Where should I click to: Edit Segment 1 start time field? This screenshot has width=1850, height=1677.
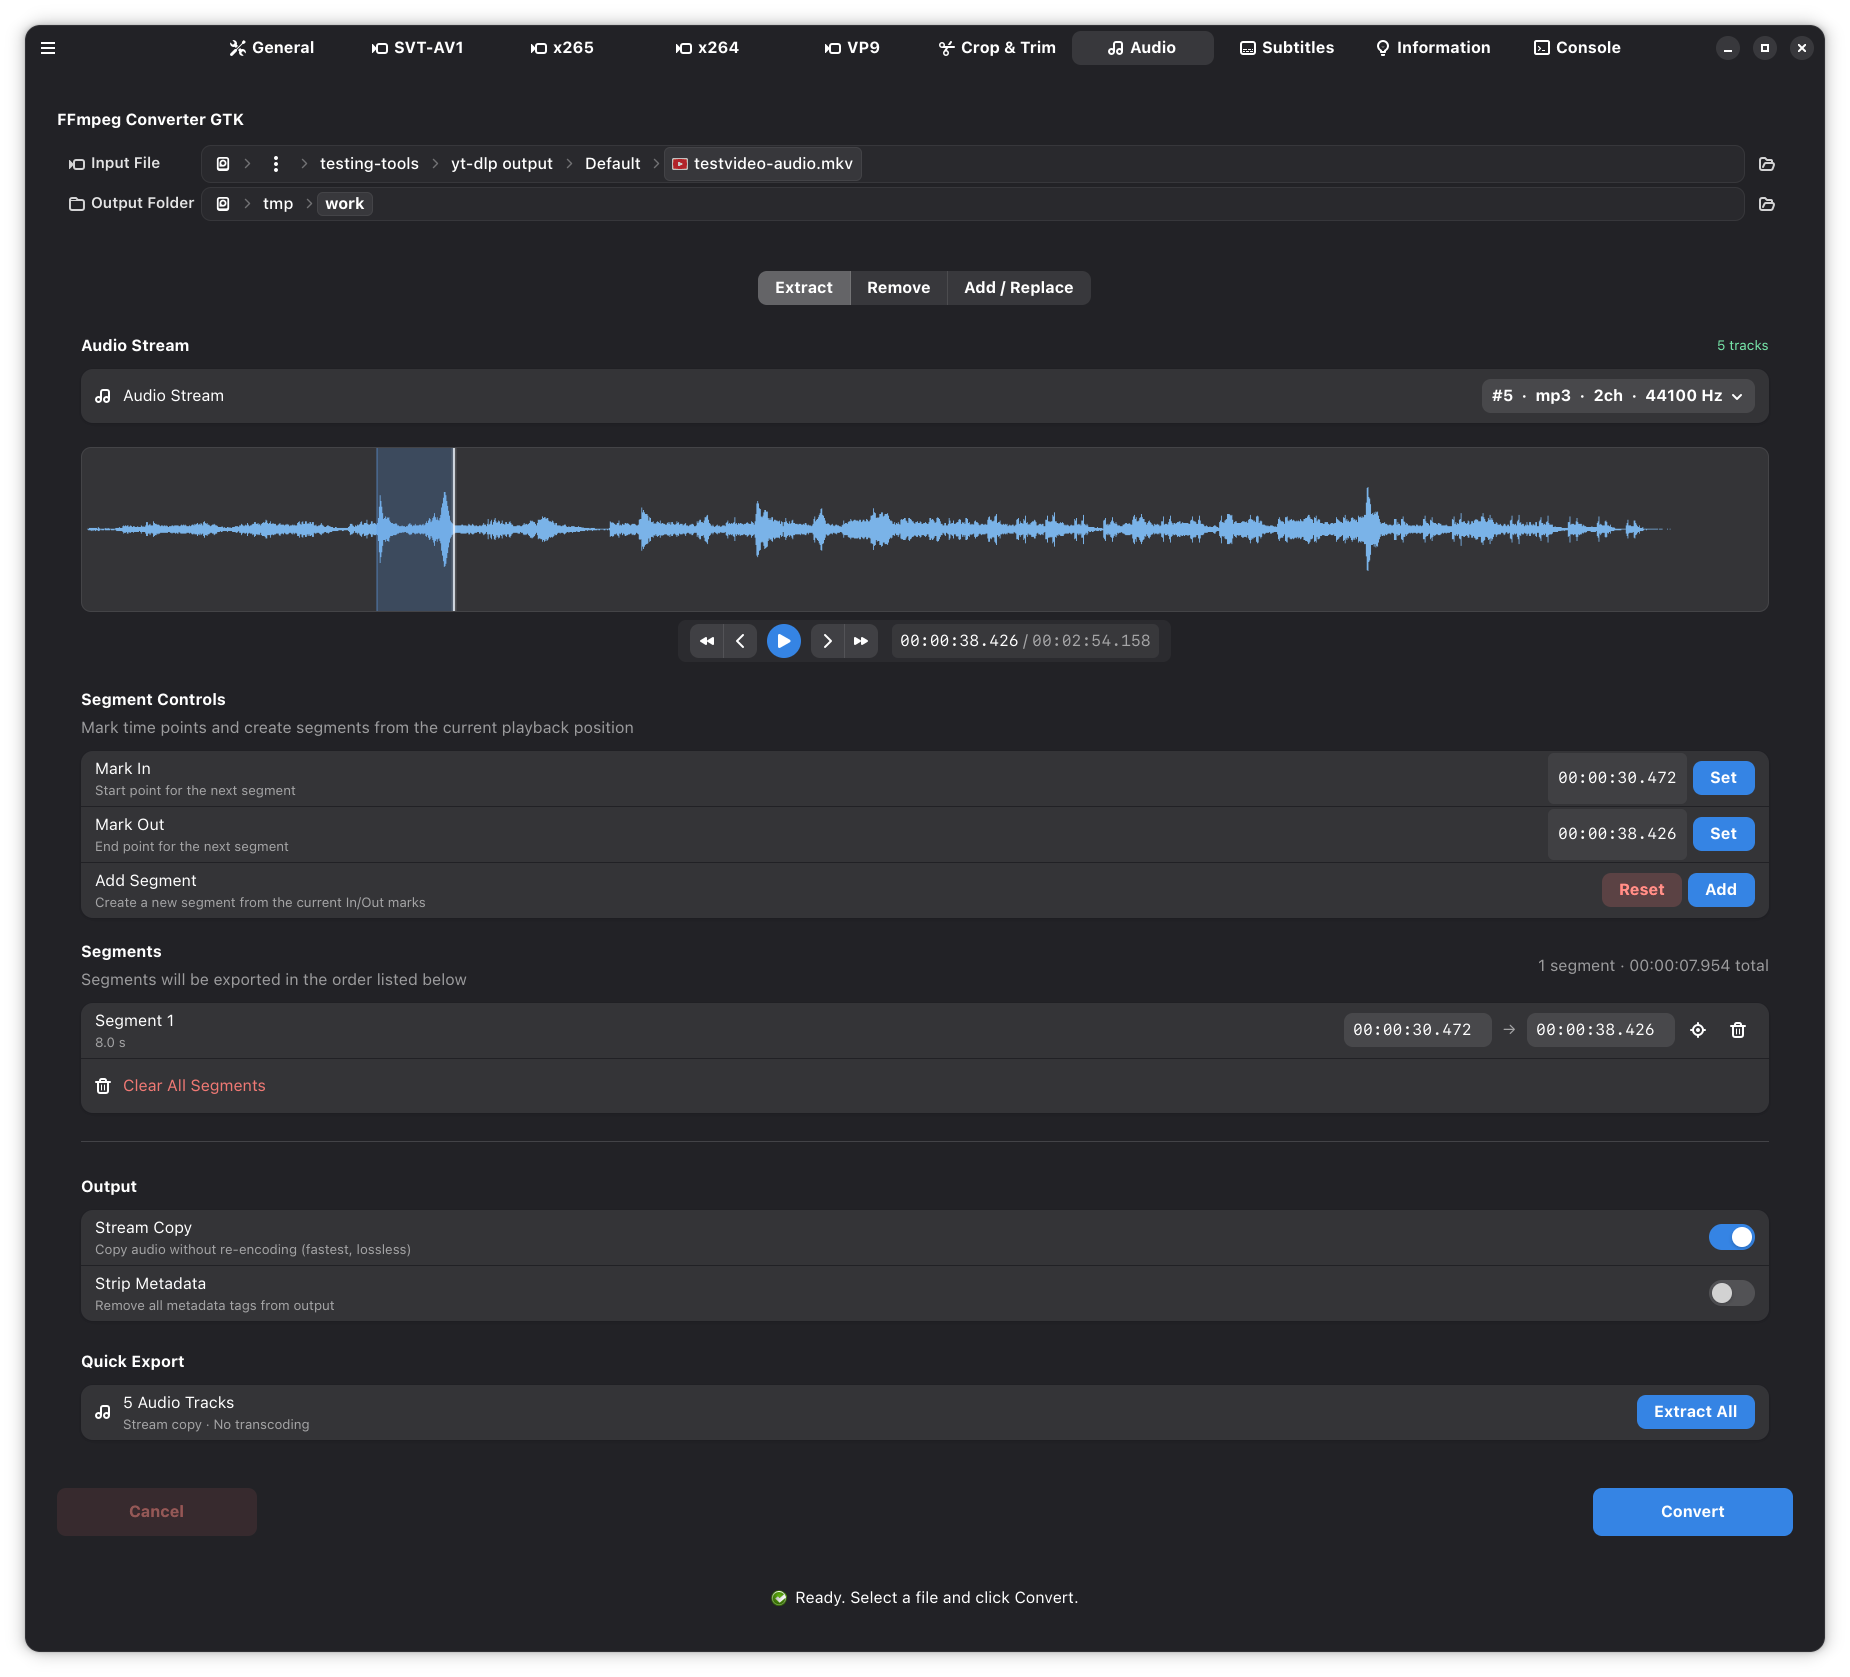pyautogui.click(x=1417, y=1030)
